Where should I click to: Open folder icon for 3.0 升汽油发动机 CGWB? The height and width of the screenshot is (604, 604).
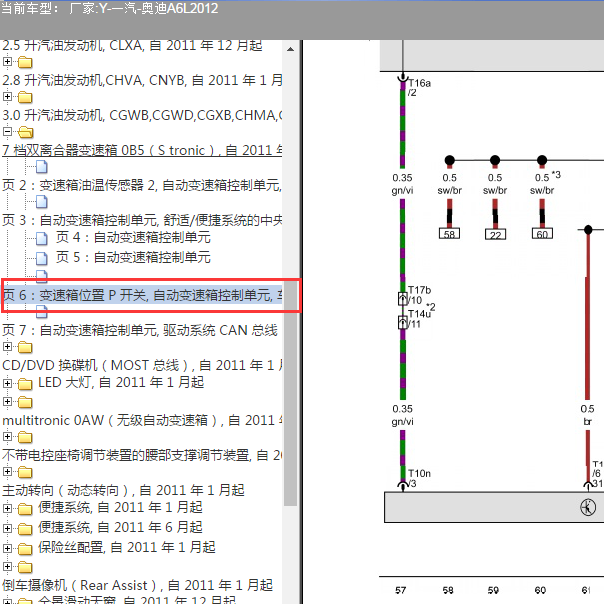[25, 97]
